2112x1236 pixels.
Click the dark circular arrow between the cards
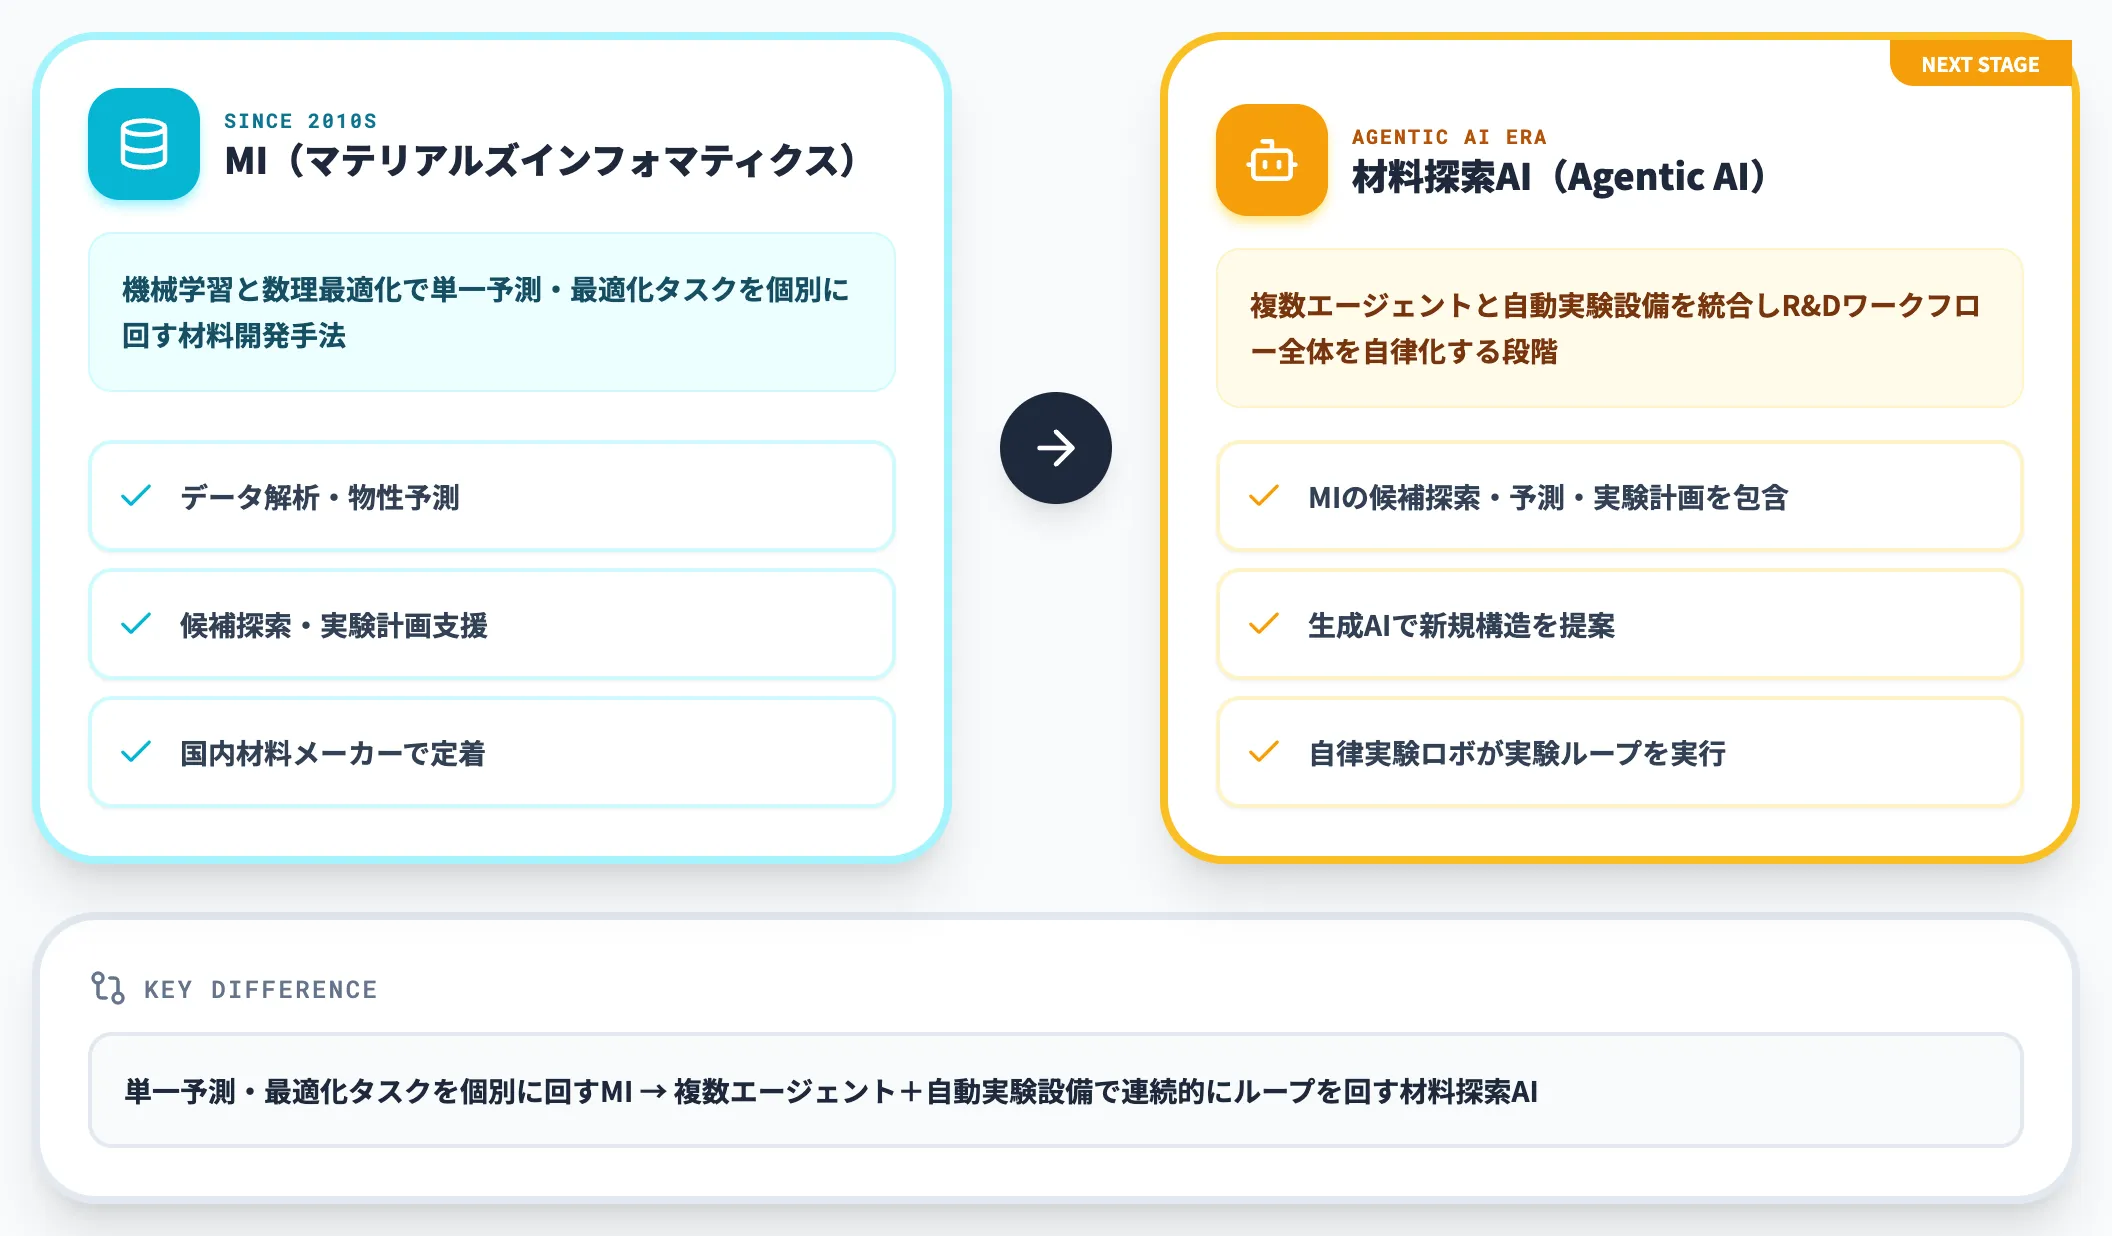click(x=1056, y=448)
